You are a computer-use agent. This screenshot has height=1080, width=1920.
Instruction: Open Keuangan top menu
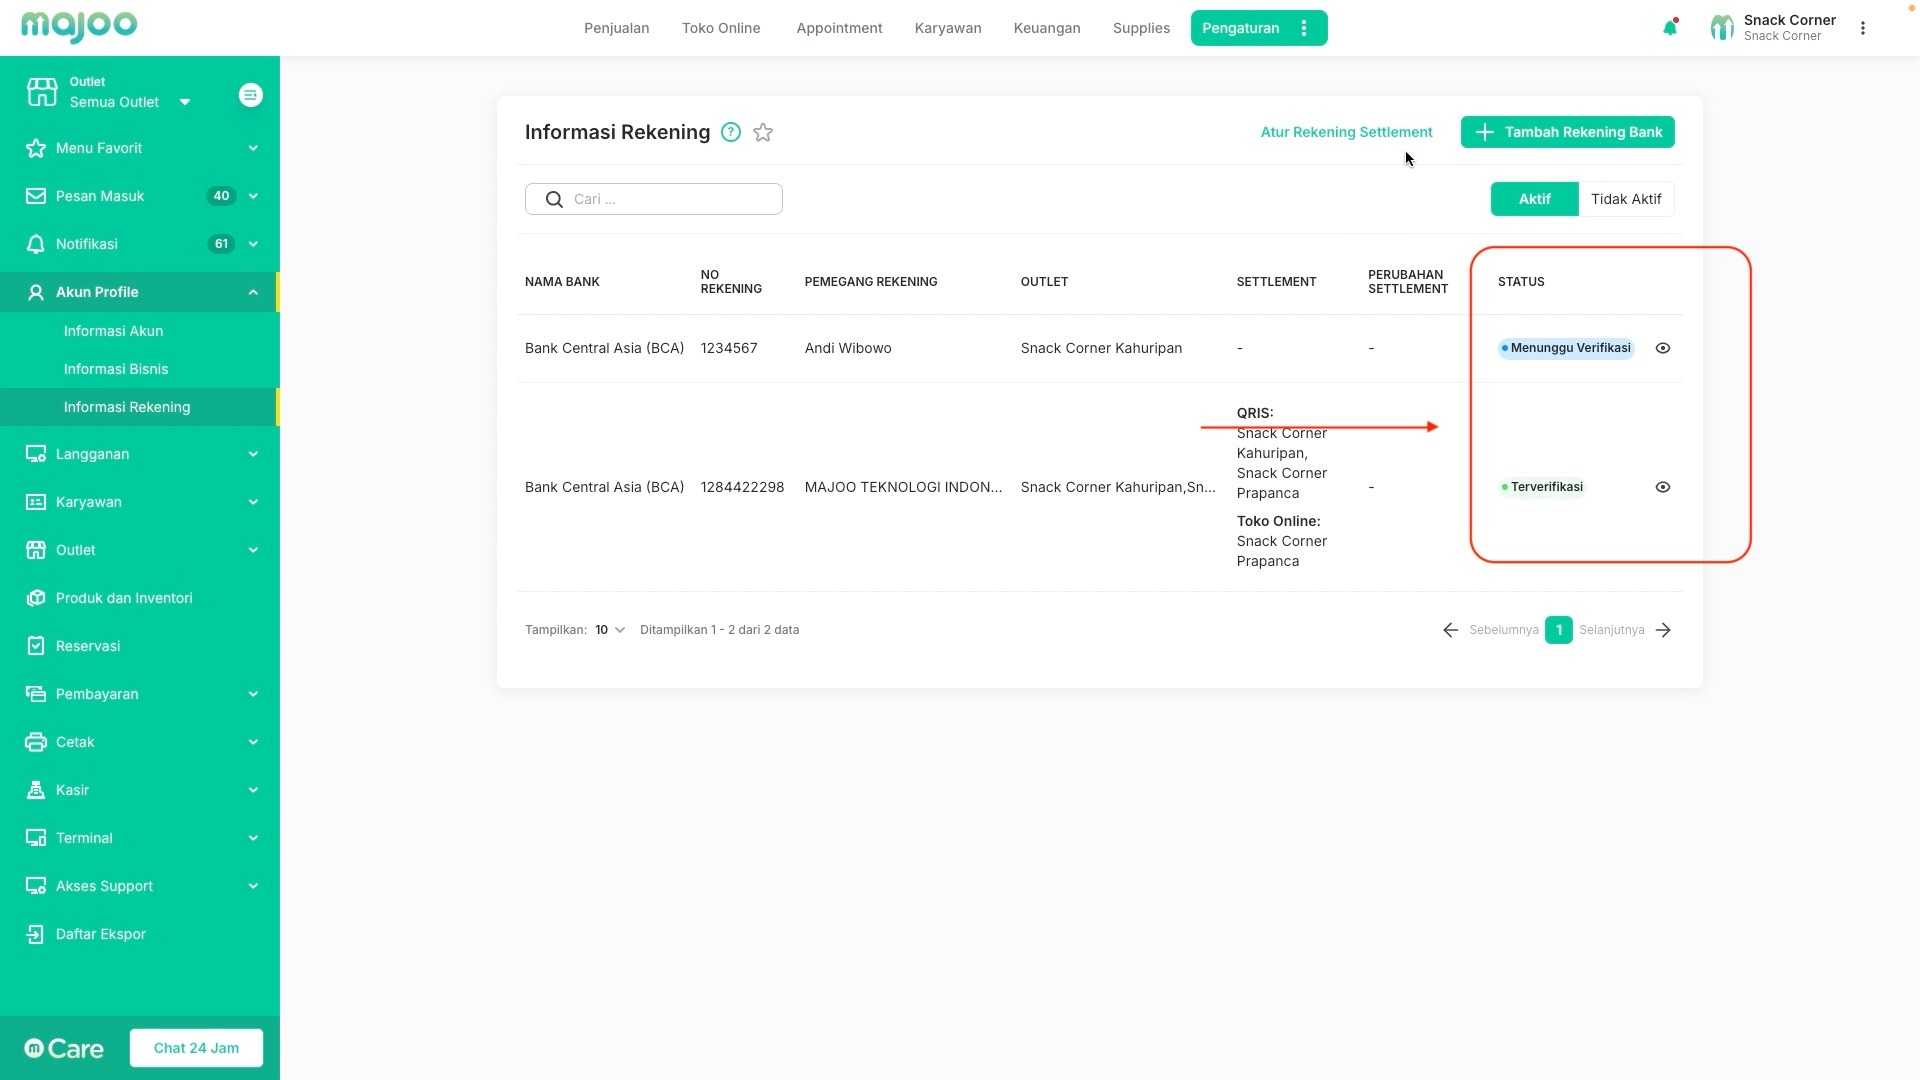coord(1047,28)
